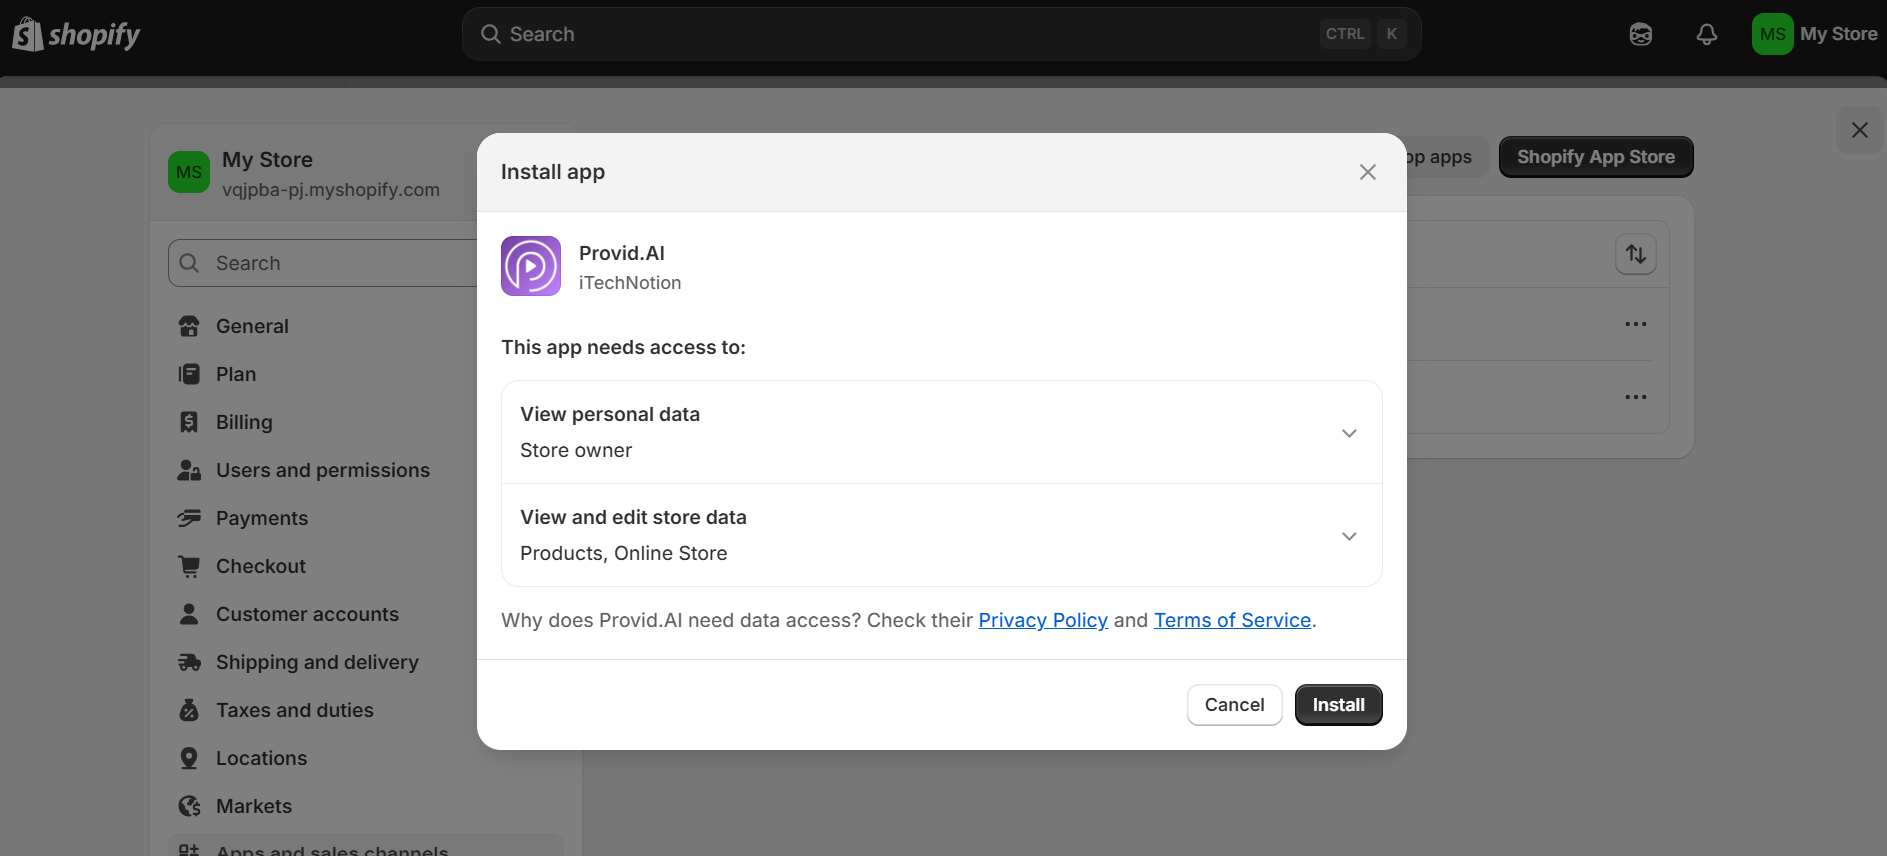
Task: Cancel the app installation
Action: [x=1234, y=705]
